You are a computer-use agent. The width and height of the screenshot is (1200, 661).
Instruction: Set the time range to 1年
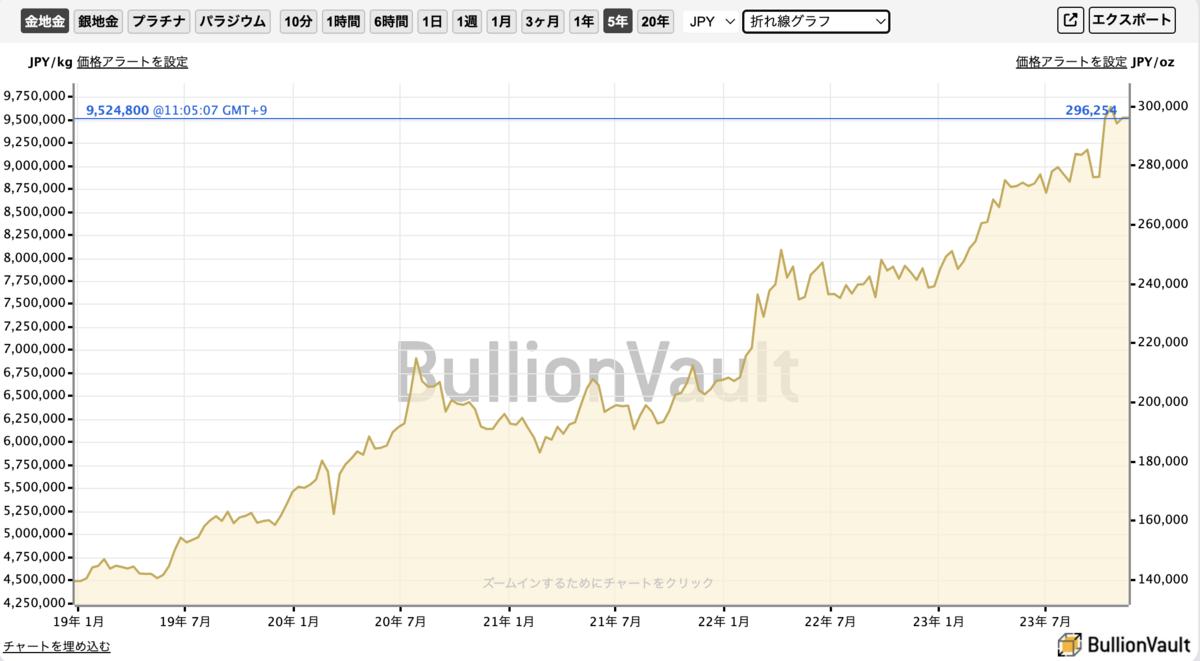coord(583,21)
